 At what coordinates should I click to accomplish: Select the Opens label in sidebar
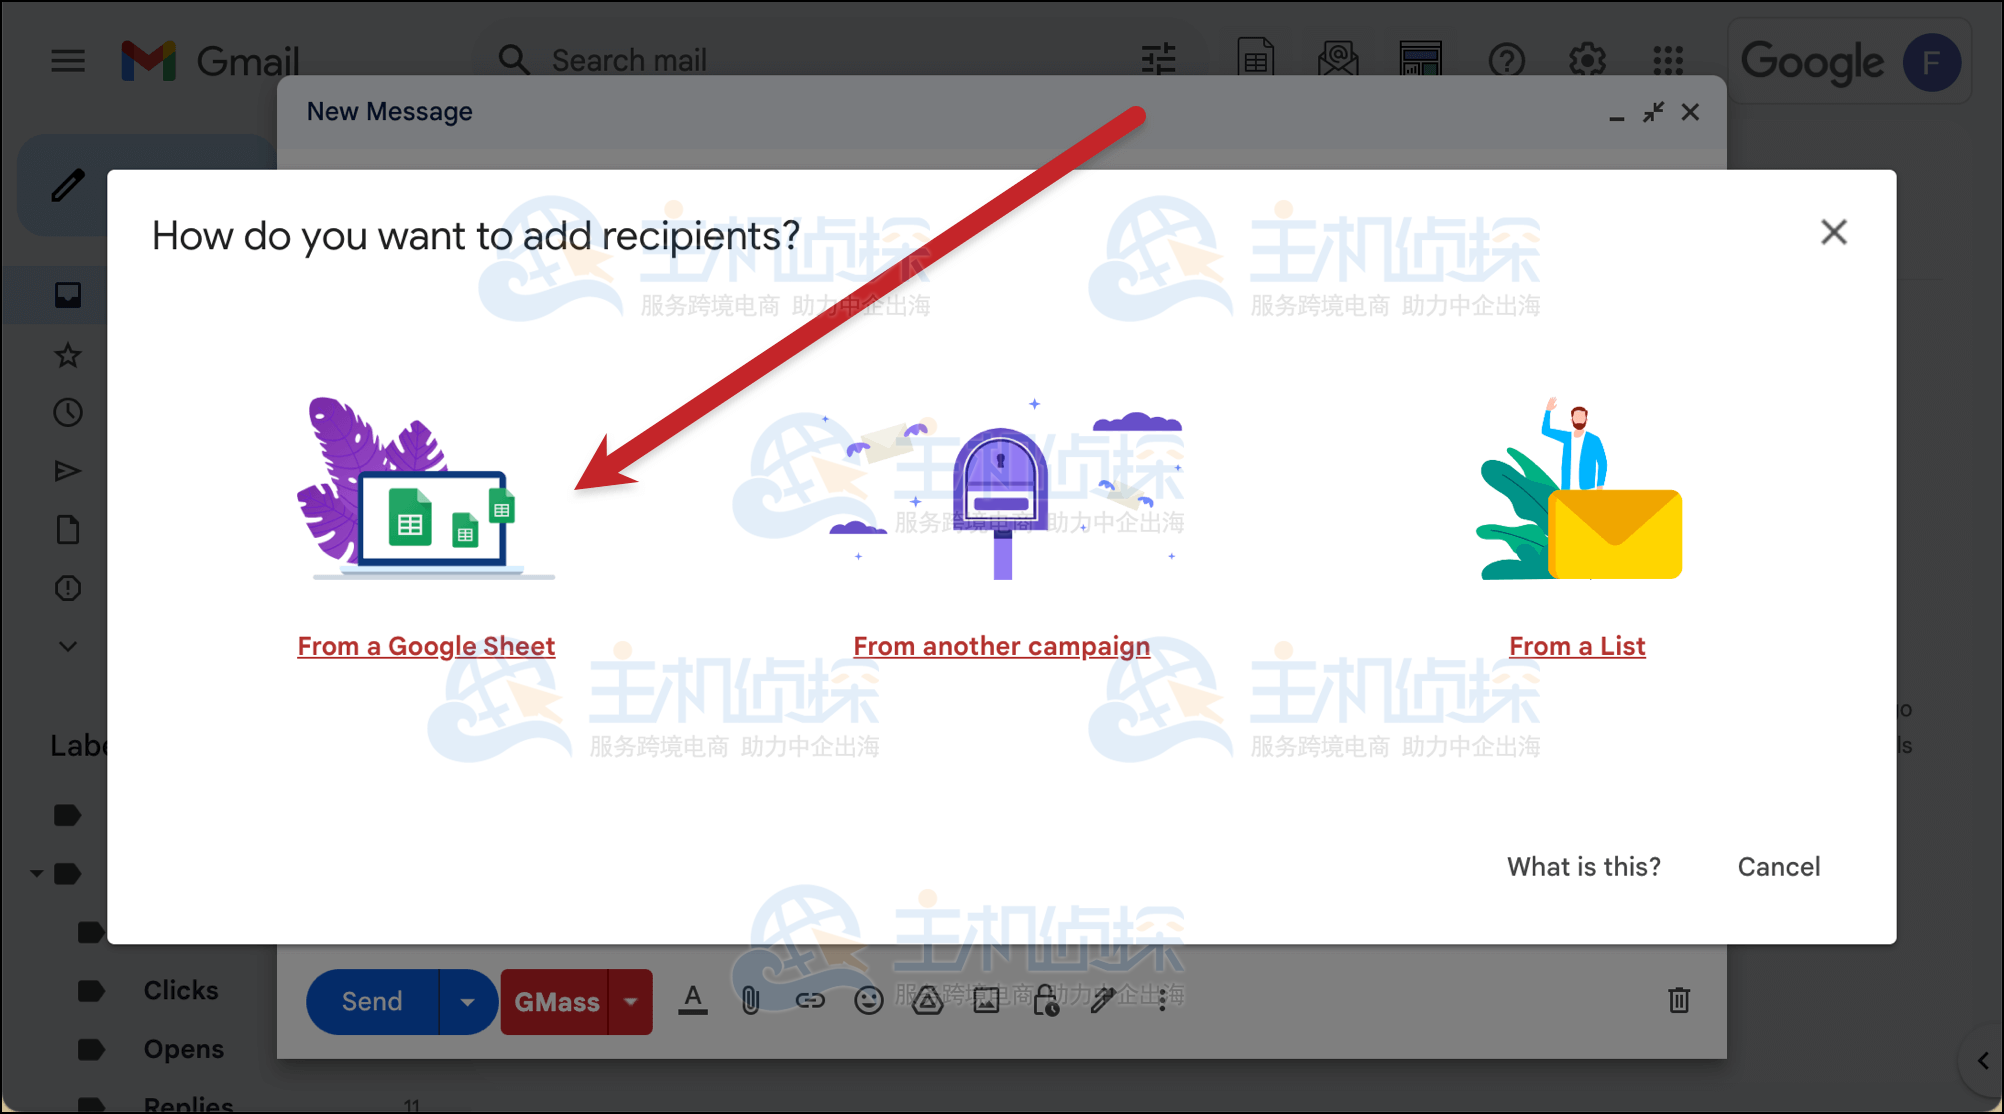coord(183,1048)
